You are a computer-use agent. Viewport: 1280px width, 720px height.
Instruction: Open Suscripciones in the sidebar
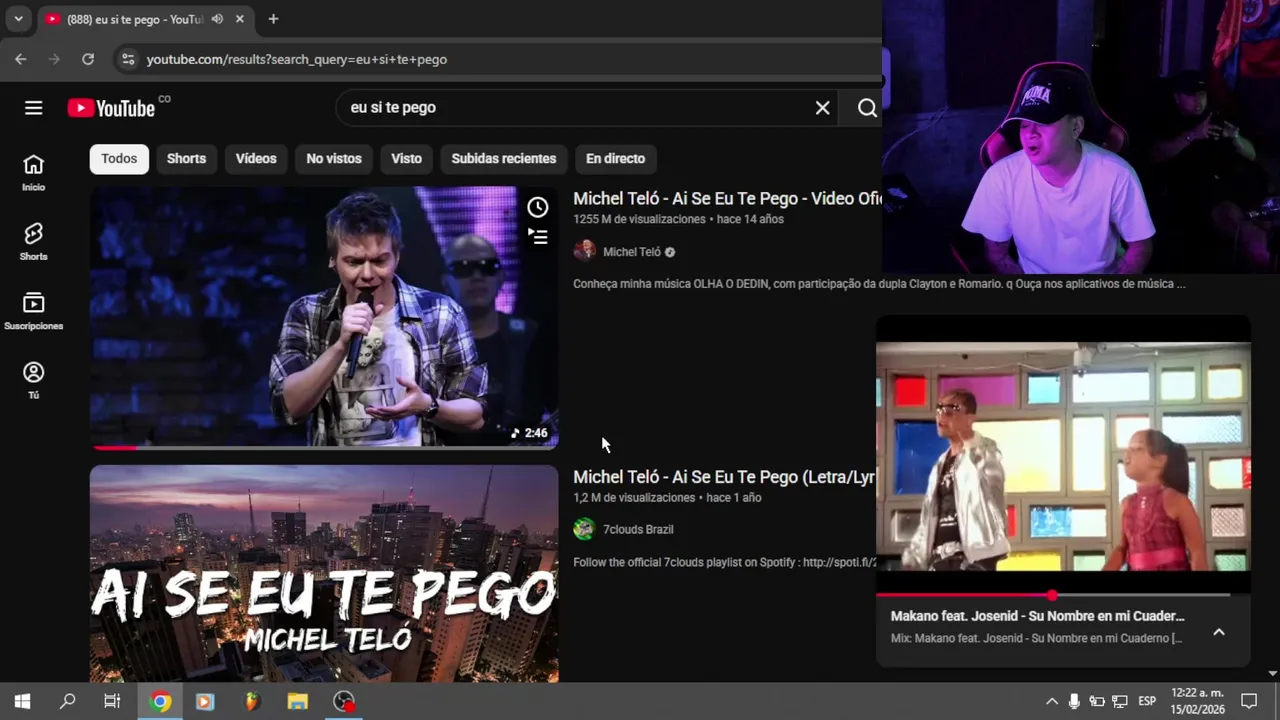click(x=34, y=311)
